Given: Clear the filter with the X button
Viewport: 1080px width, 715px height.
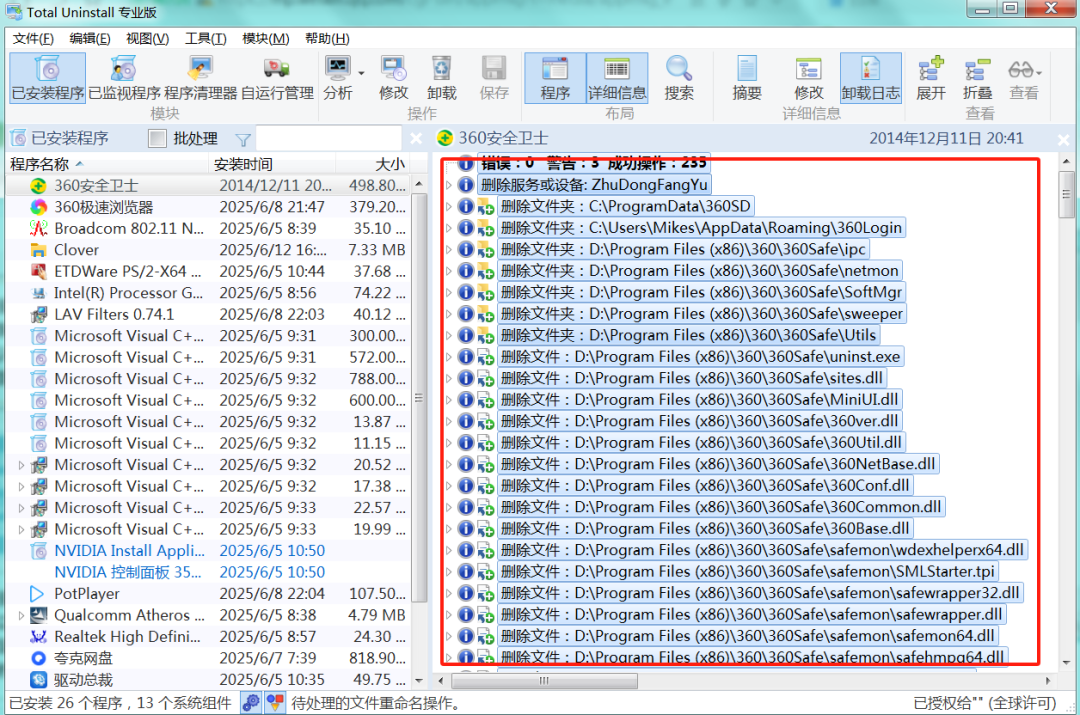Looking at the screenshot, I should tap(415, 138).
